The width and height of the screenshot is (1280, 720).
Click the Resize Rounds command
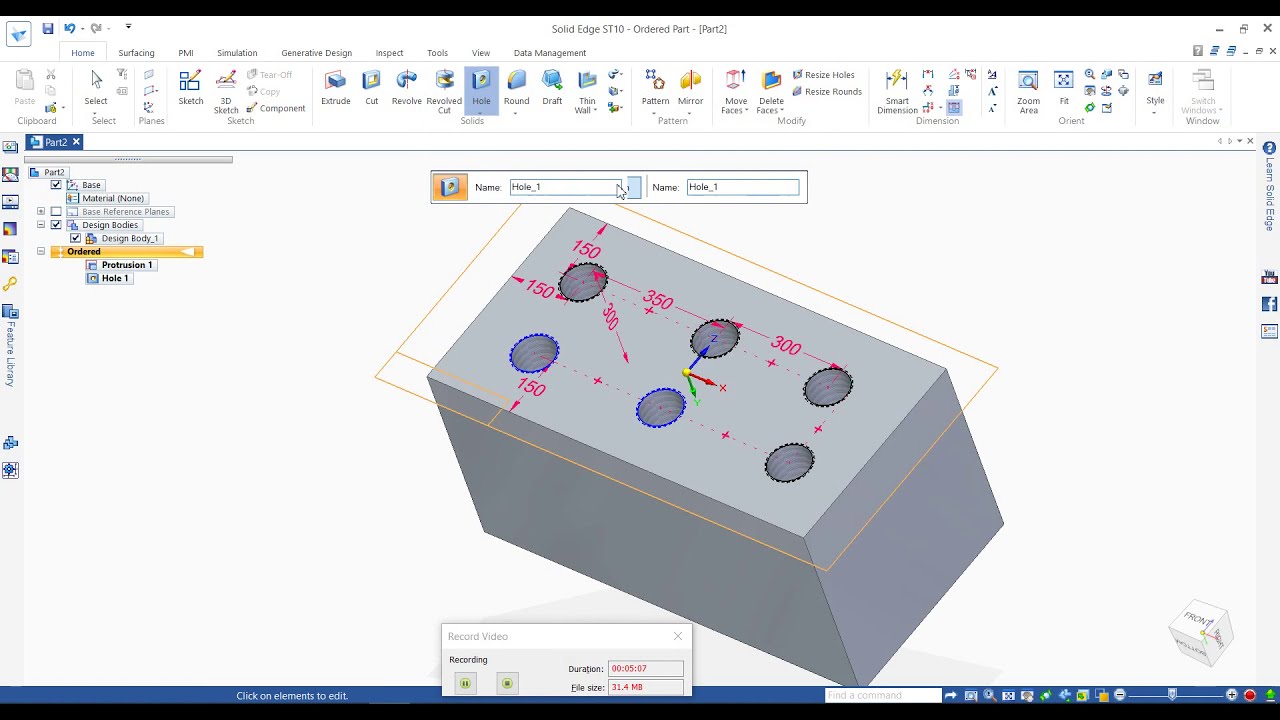coord(826,92)
